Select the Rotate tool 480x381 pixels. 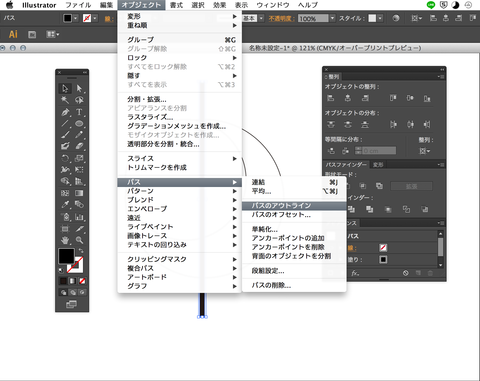(65, 158)
